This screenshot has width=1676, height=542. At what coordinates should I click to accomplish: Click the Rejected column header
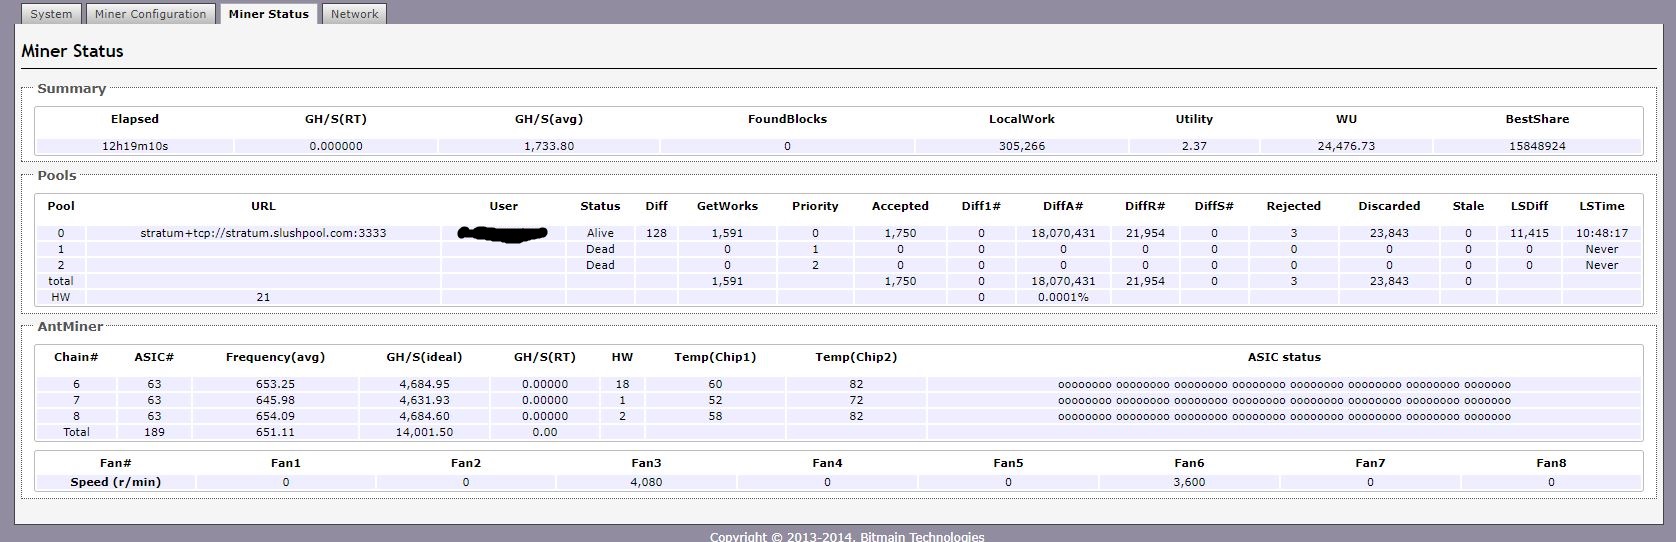[1293, 206]
